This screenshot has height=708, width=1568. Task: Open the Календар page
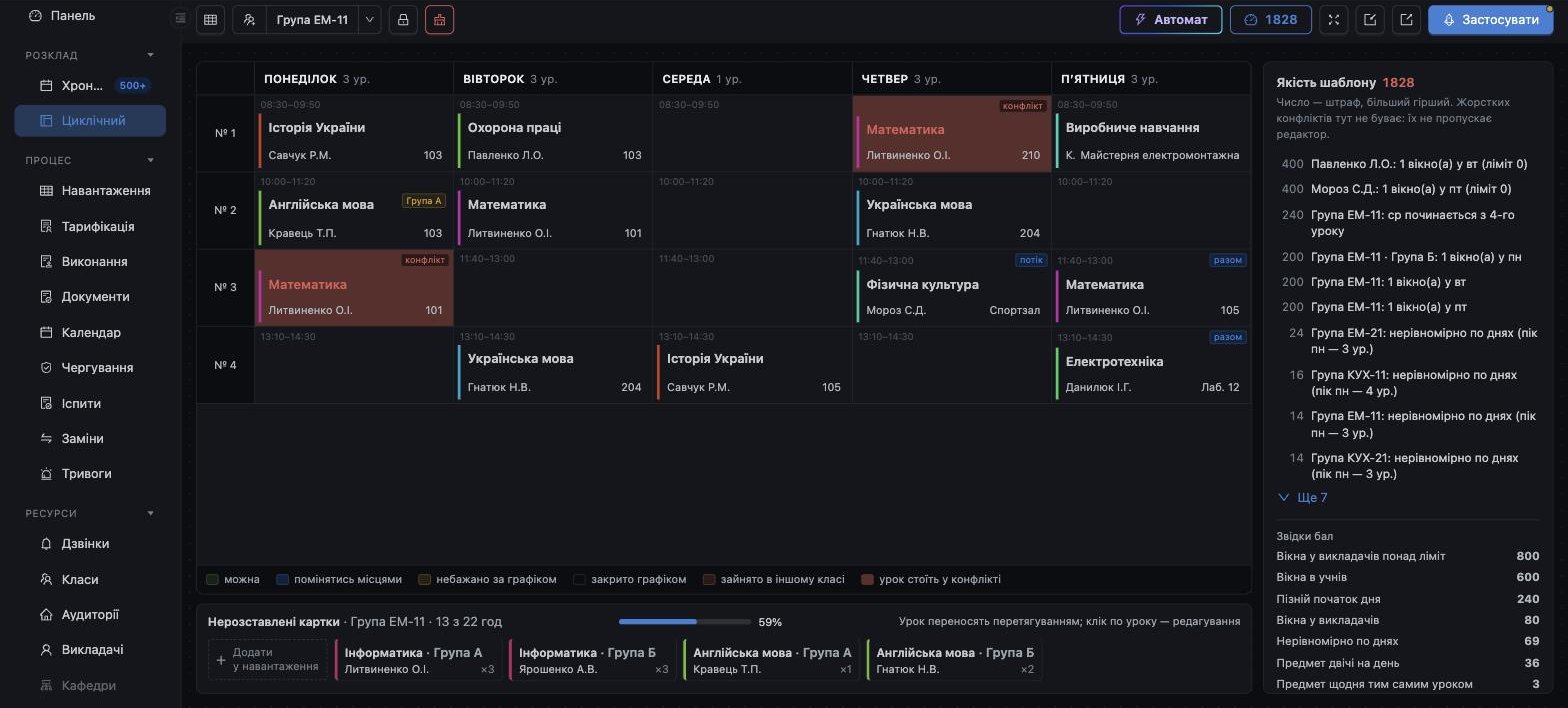pos(90,333)
